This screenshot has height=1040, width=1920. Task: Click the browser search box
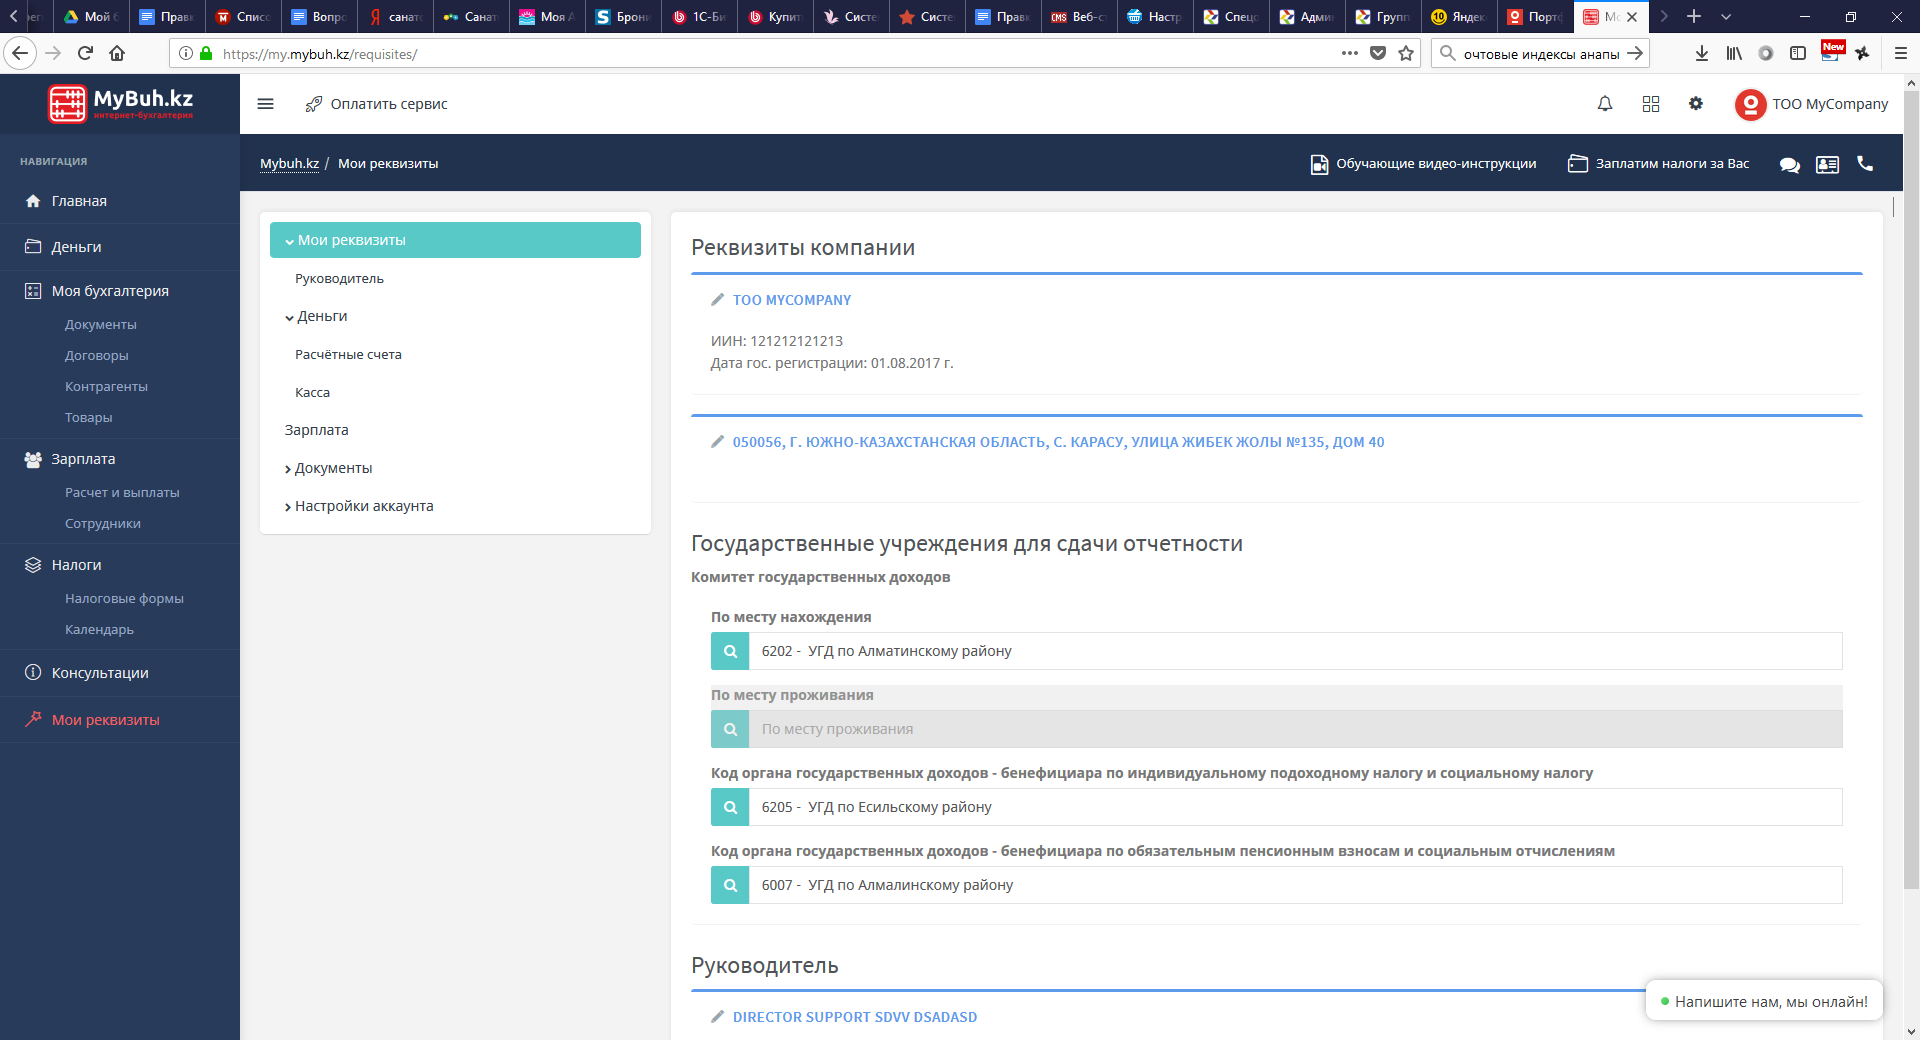coord(1540,53)
